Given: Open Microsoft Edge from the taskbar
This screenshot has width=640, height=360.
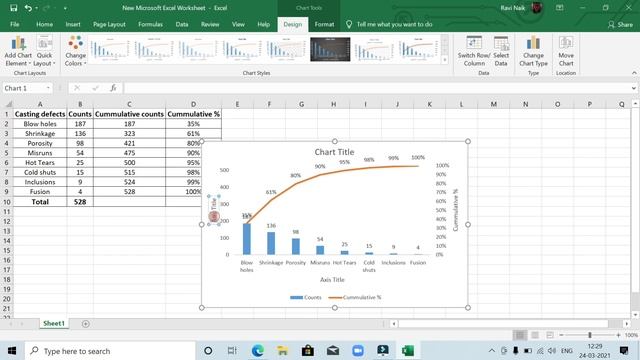Looking at the screenshot, I should click(257, 351).
